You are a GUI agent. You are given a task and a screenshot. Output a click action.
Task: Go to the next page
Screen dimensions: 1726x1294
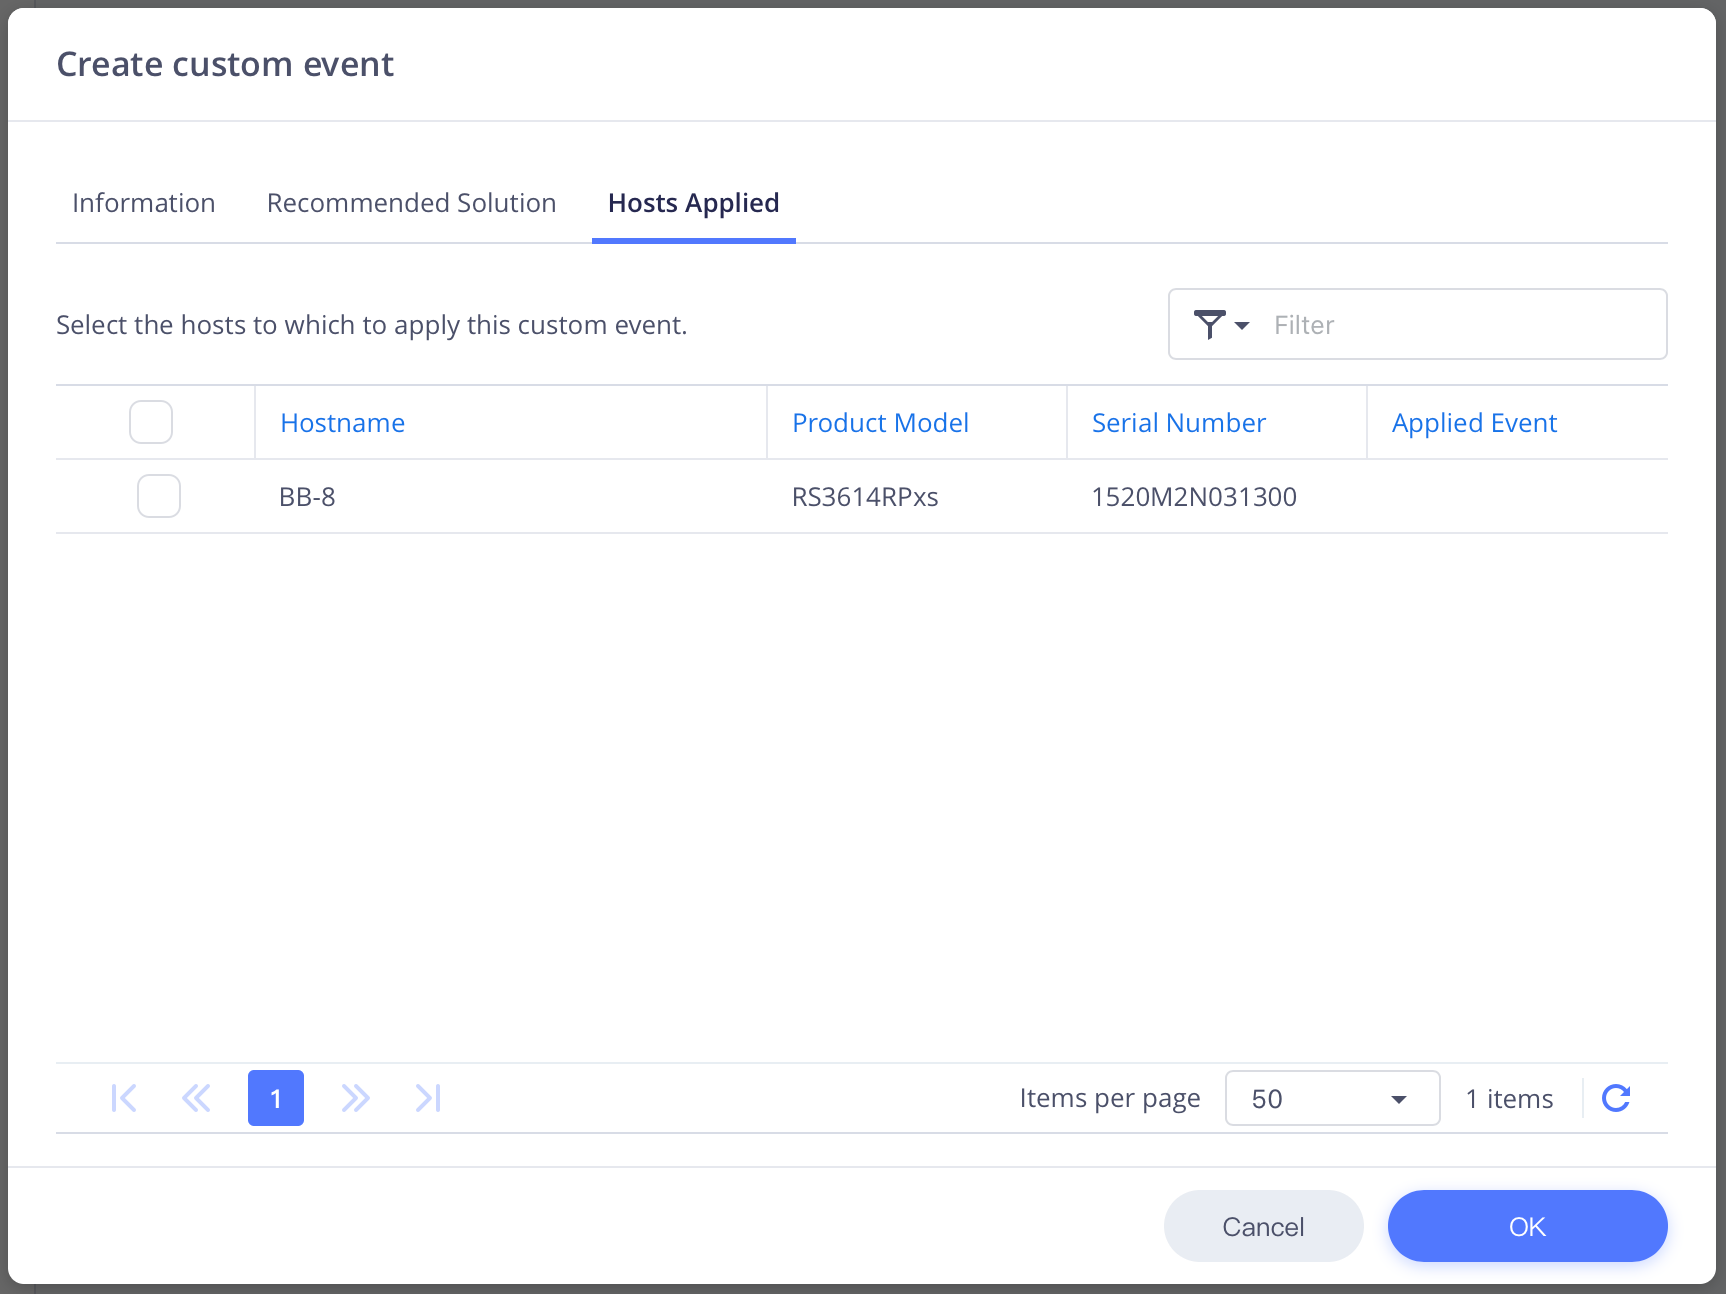tap(355, 1098)
